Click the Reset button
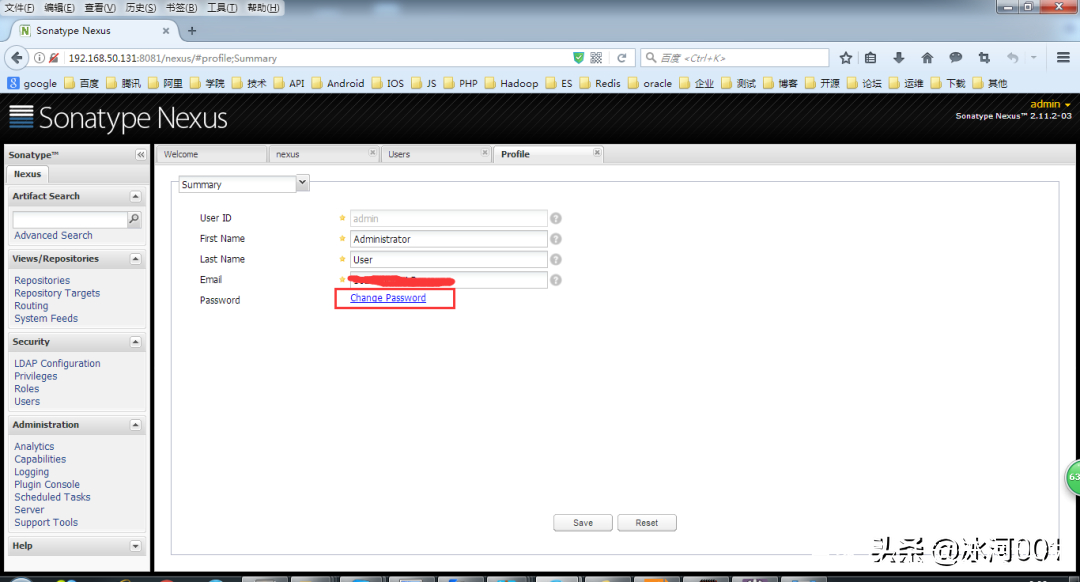Image resolution: width=1080 pixels, height=582 pixels. tap(647, 523)
